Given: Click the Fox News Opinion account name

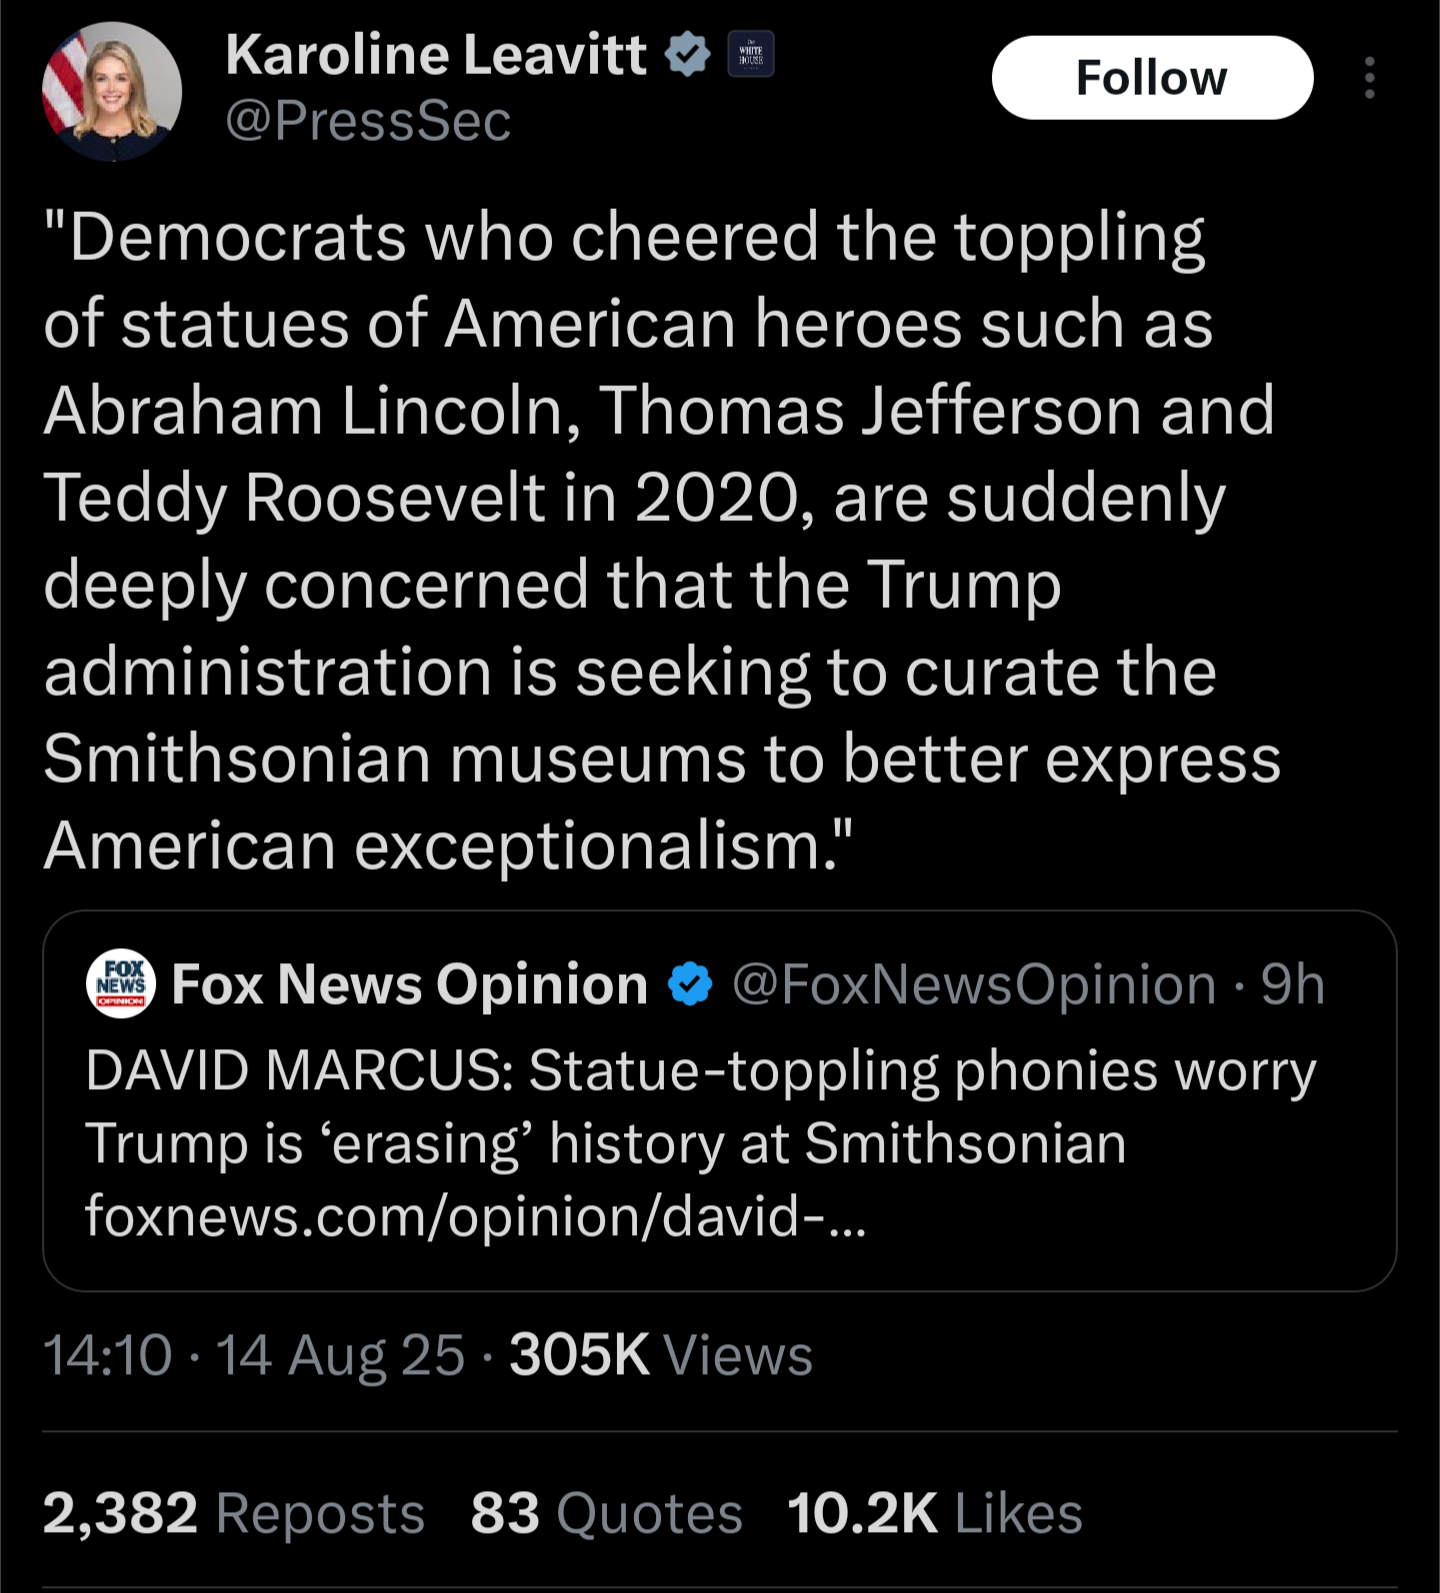Looking at the screenshot, I should 410,985.
